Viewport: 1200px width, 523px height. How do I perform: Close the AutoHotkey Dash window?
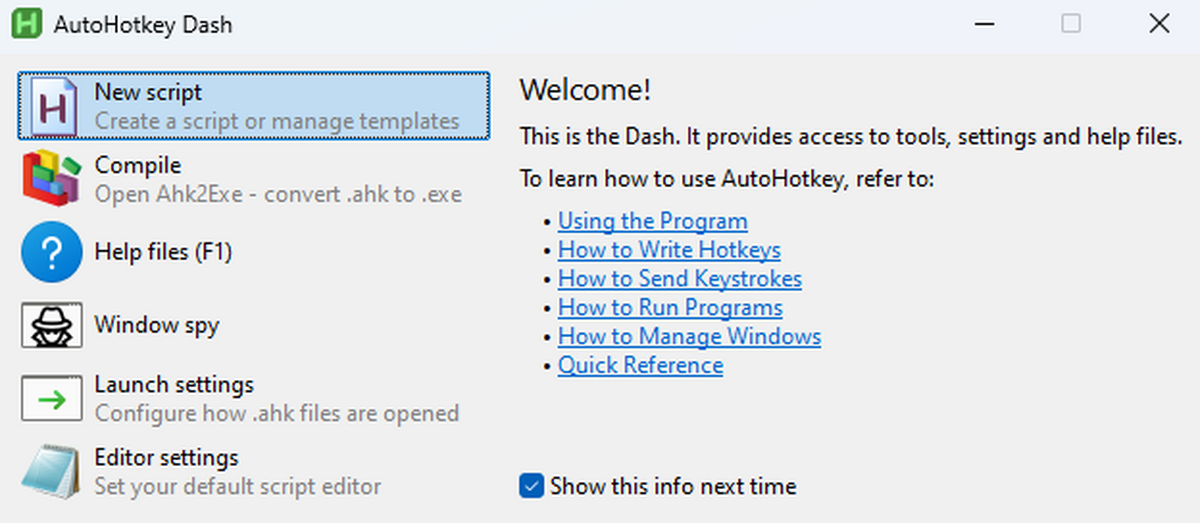click(x=1159, y=24)
